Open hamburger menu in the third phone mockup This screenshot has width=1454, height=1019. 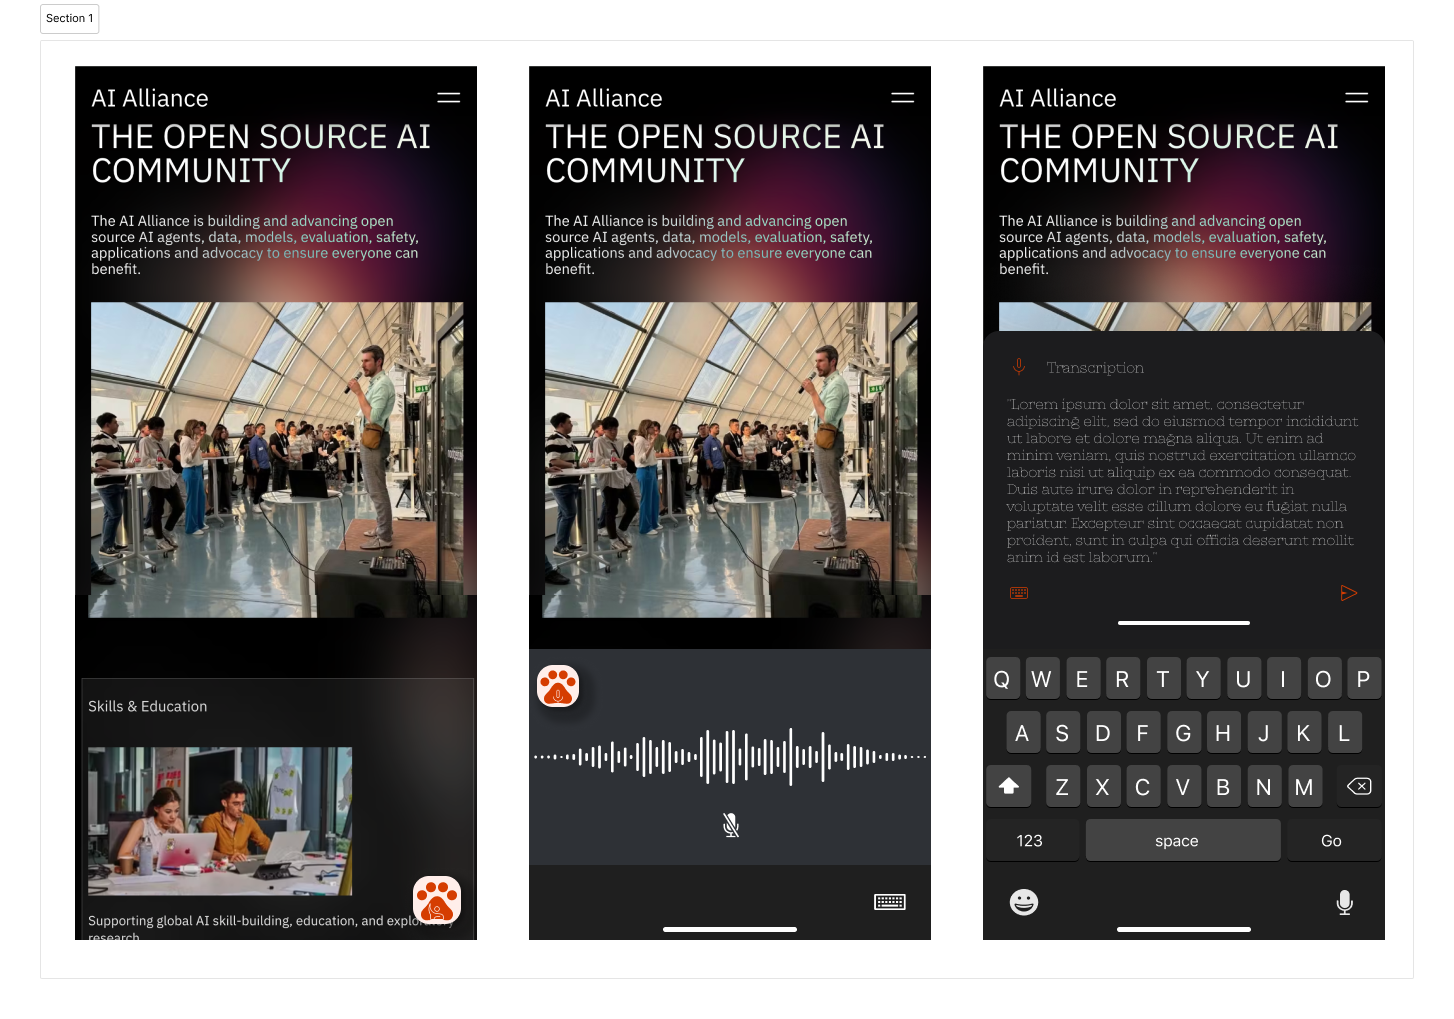click(x=1357, y=98)
